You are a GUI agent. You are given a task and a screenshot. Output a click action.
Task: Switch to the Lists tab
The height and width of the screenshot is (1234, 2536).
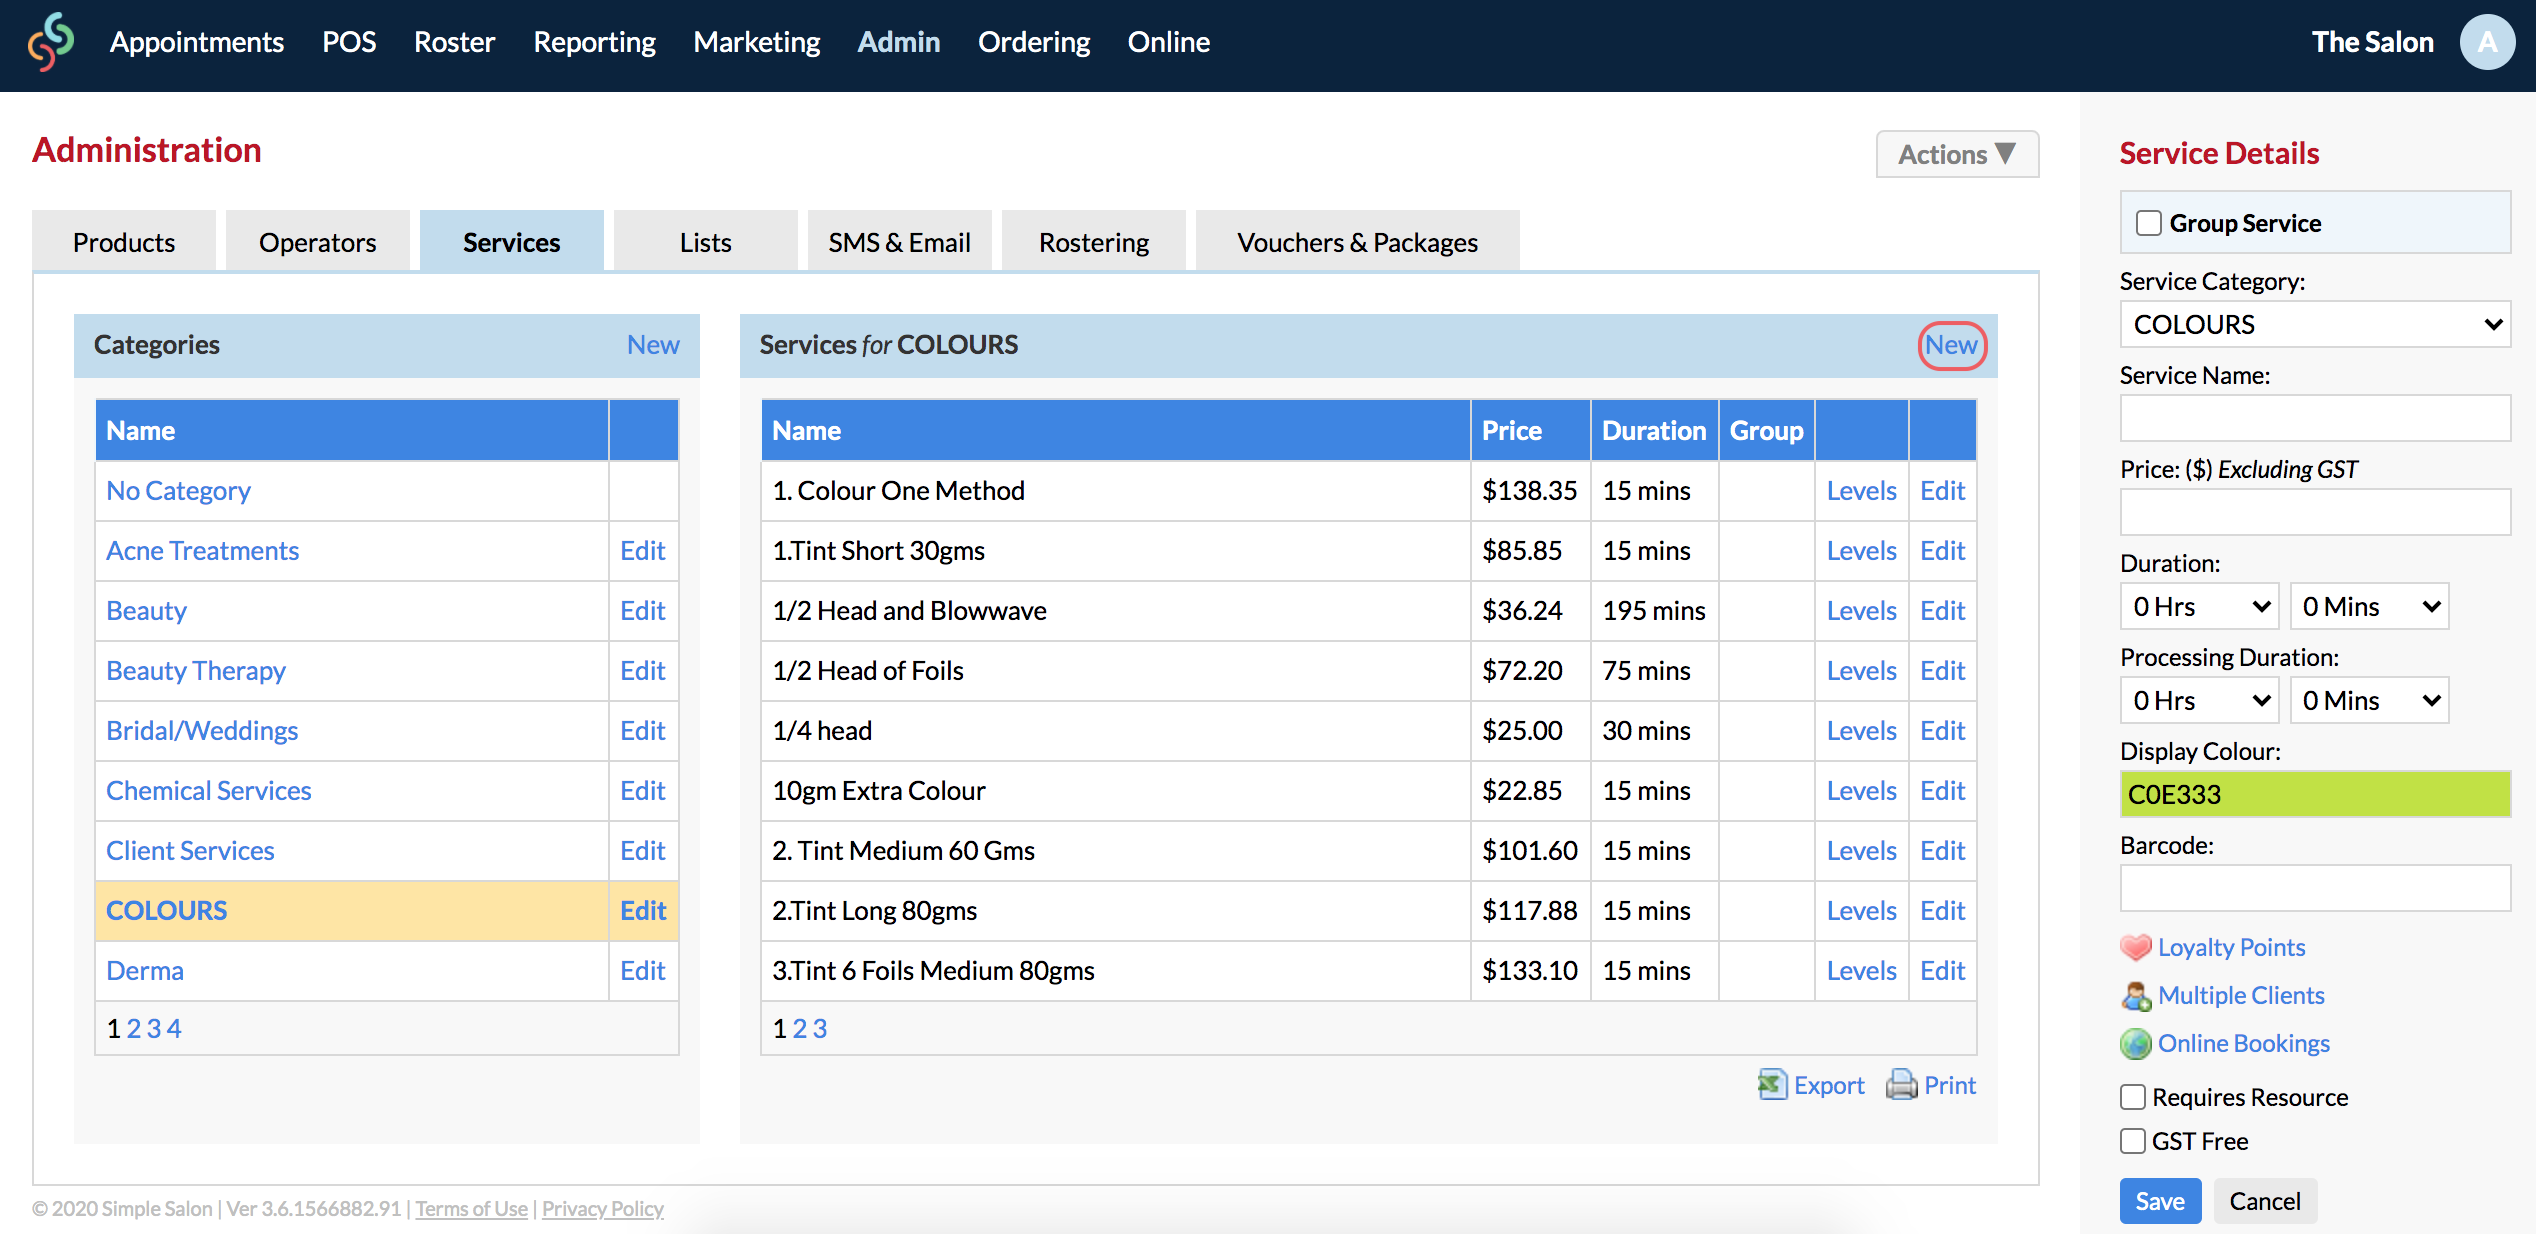tap(706, 241)
